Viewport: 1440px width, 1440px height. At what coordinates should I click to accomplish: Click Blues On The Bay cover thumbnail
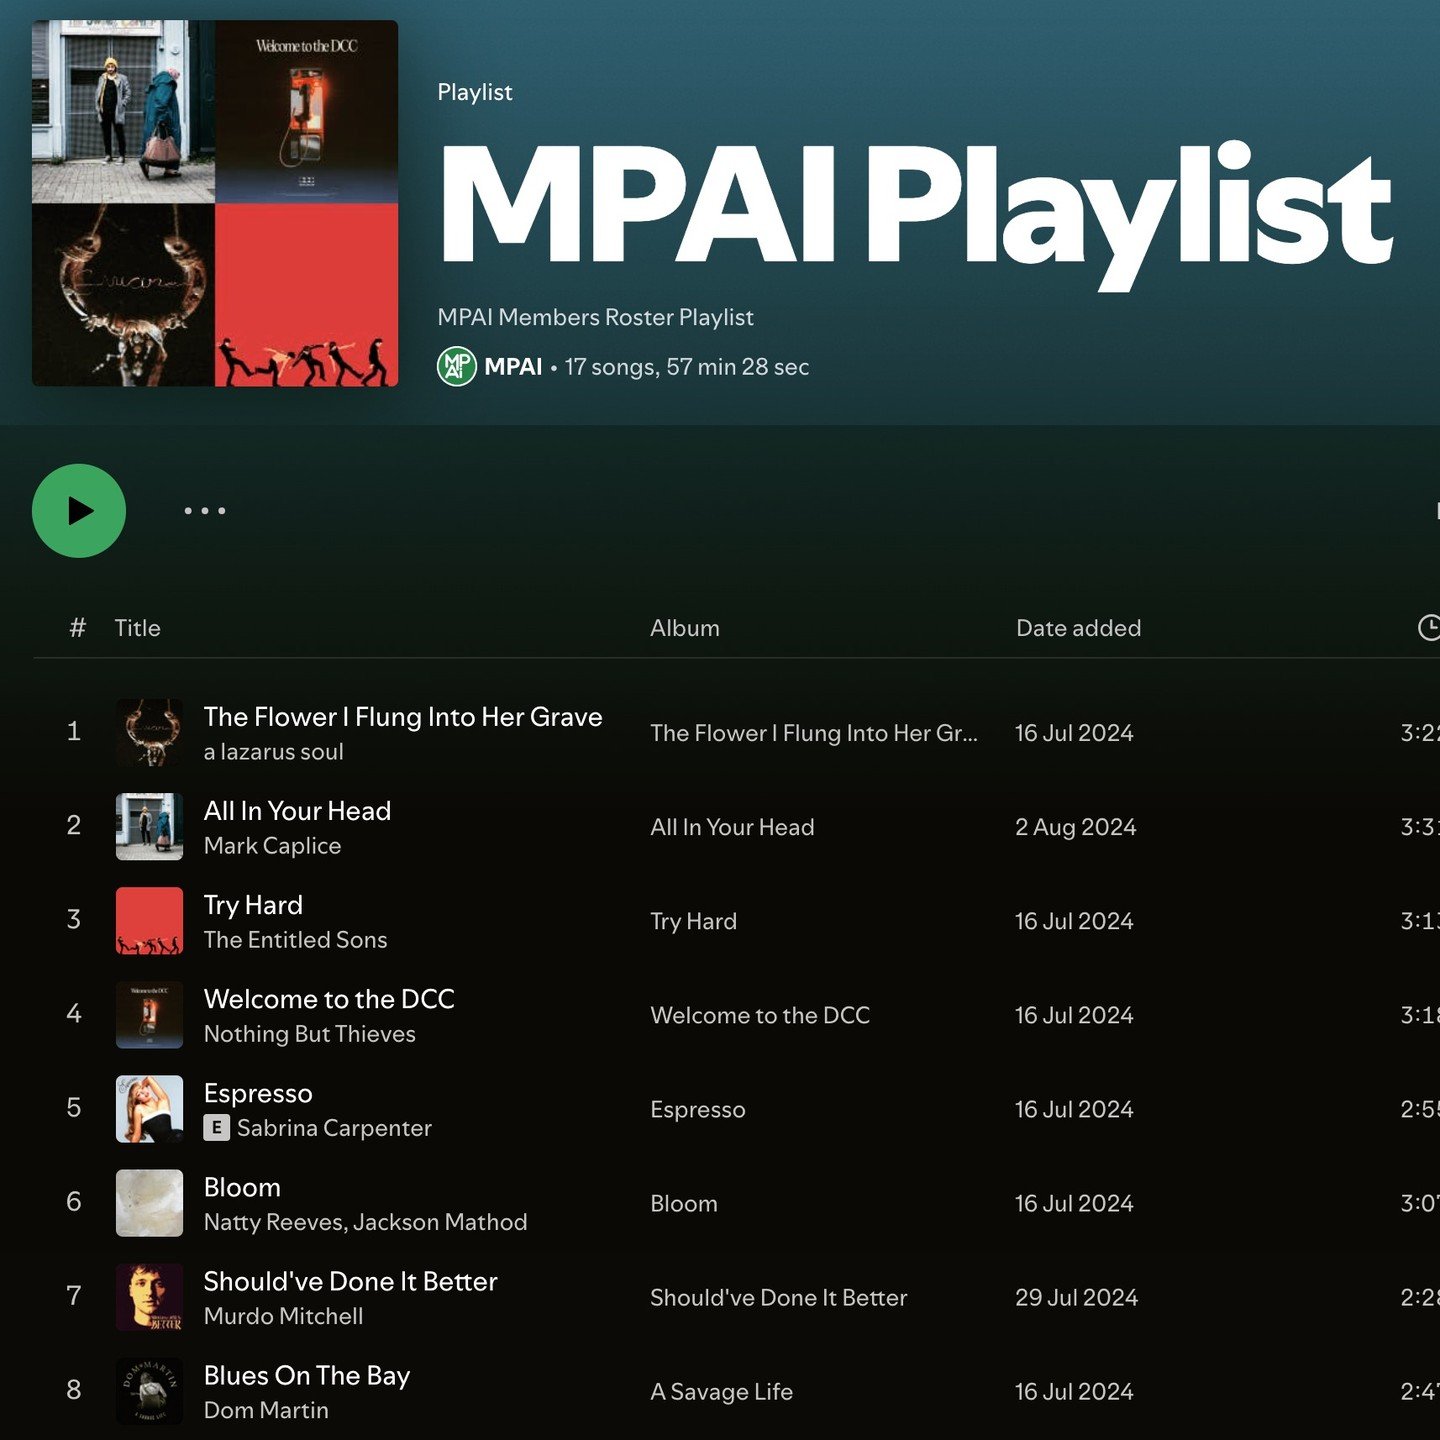pos(149,1390)
